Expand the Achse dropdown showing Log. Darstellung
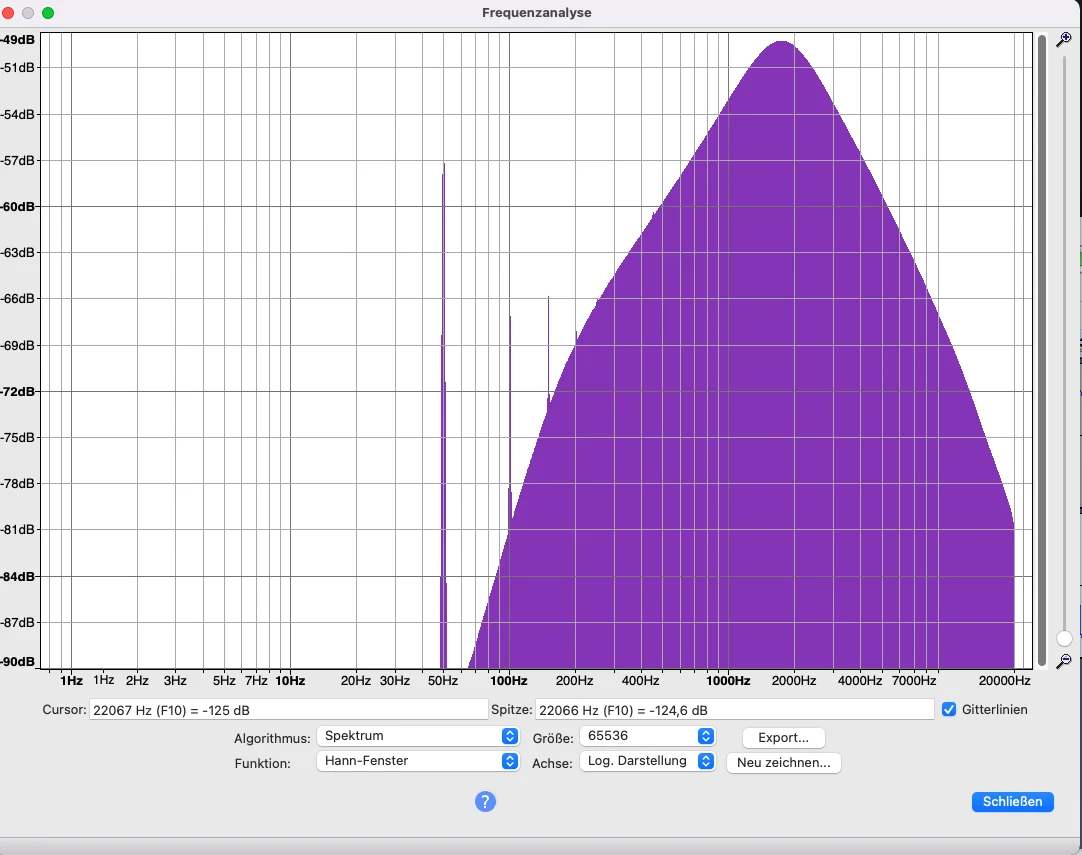The image size is (1082, 855). click(x=647, y=761)
